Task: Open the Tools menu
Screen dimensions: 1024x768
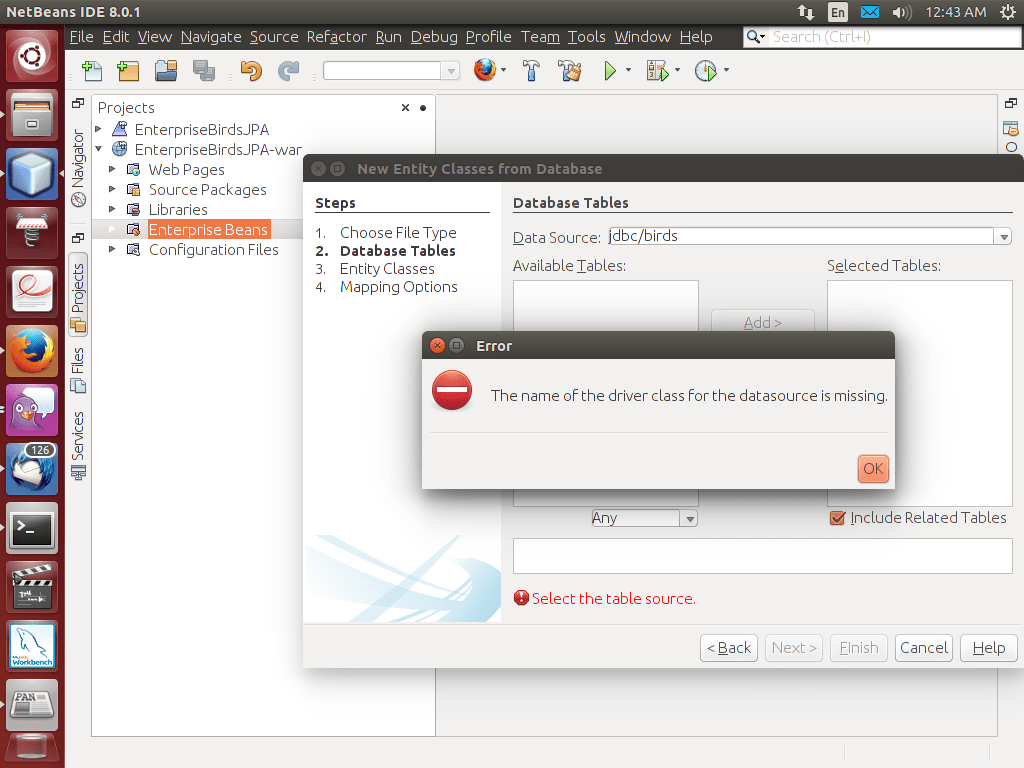Action: pyautogui.click(x=586, y=37)
